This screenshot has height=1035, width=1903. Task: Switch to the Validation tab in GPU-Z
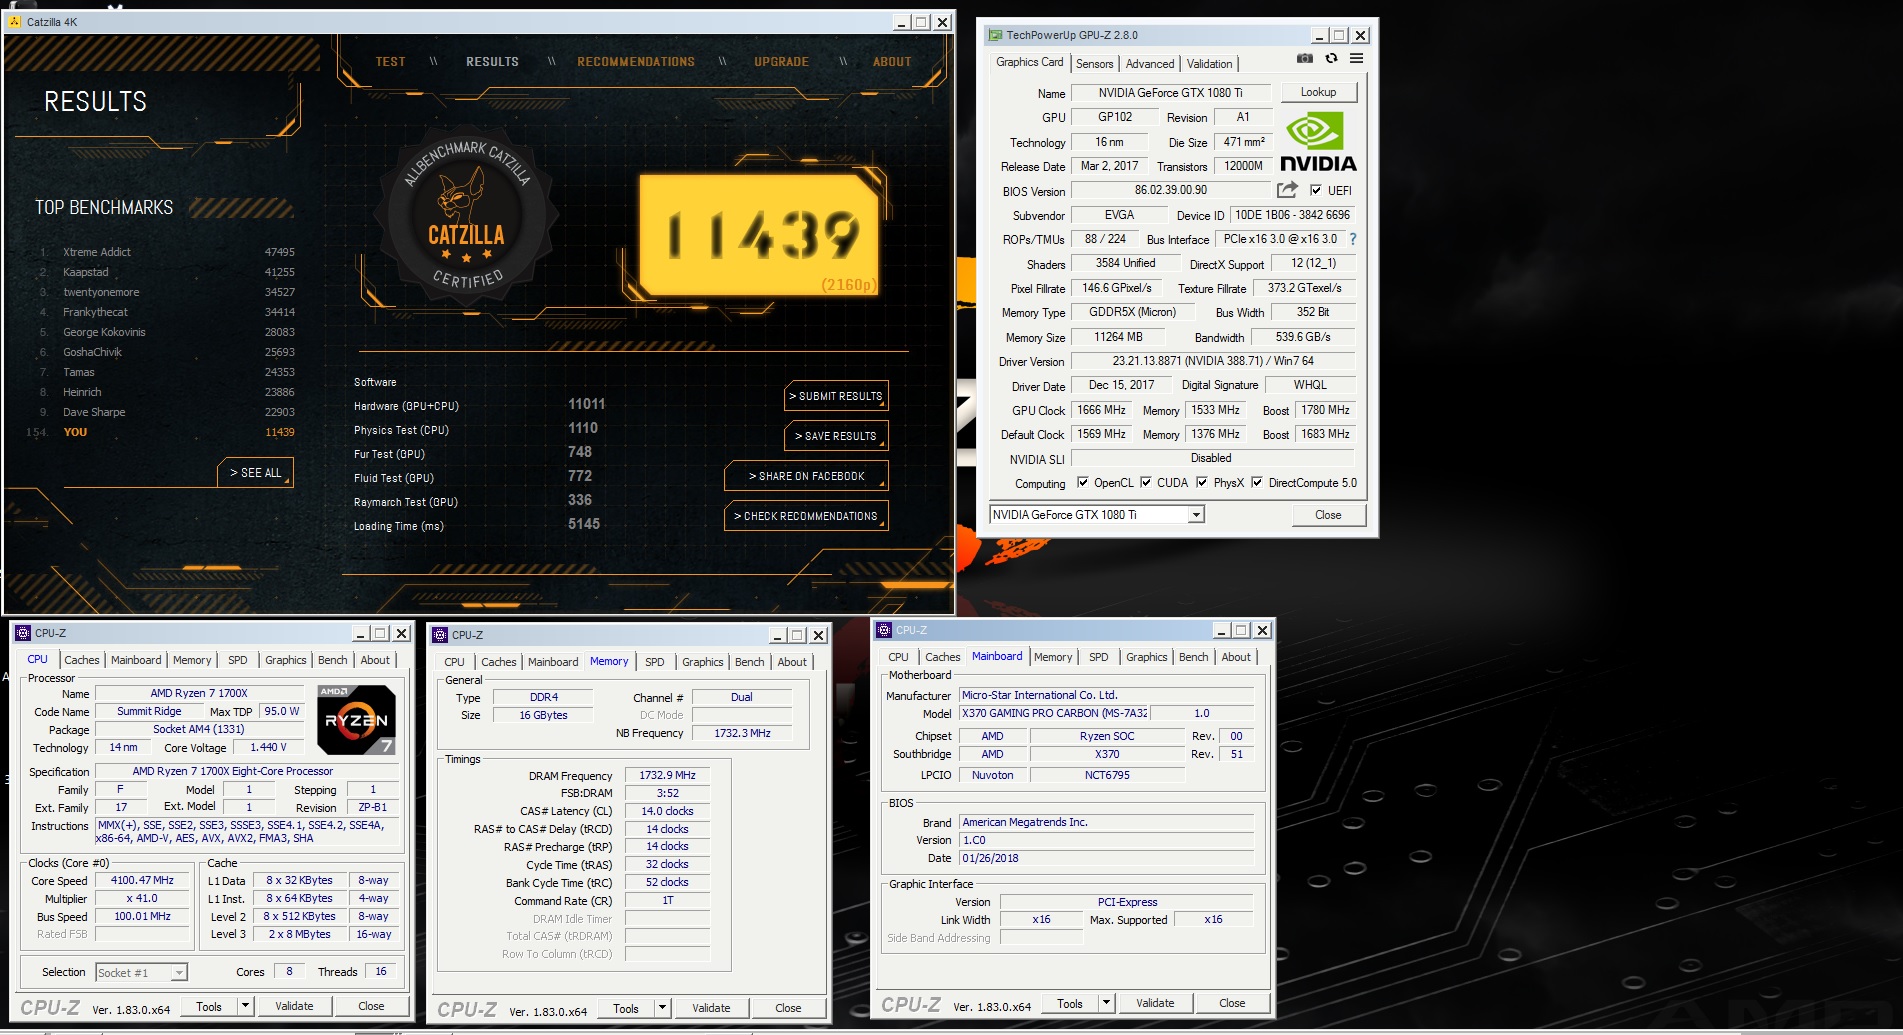pyautogui.click(x=1209, y=63)
